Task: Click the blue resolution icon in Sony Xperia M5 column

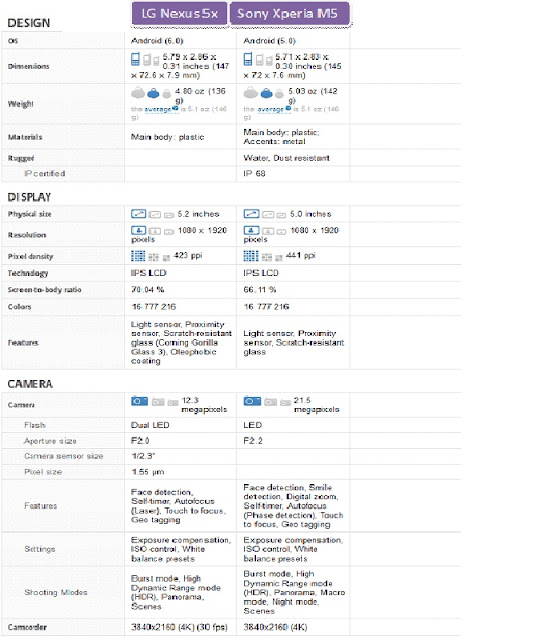Action: tap(251, 231)
